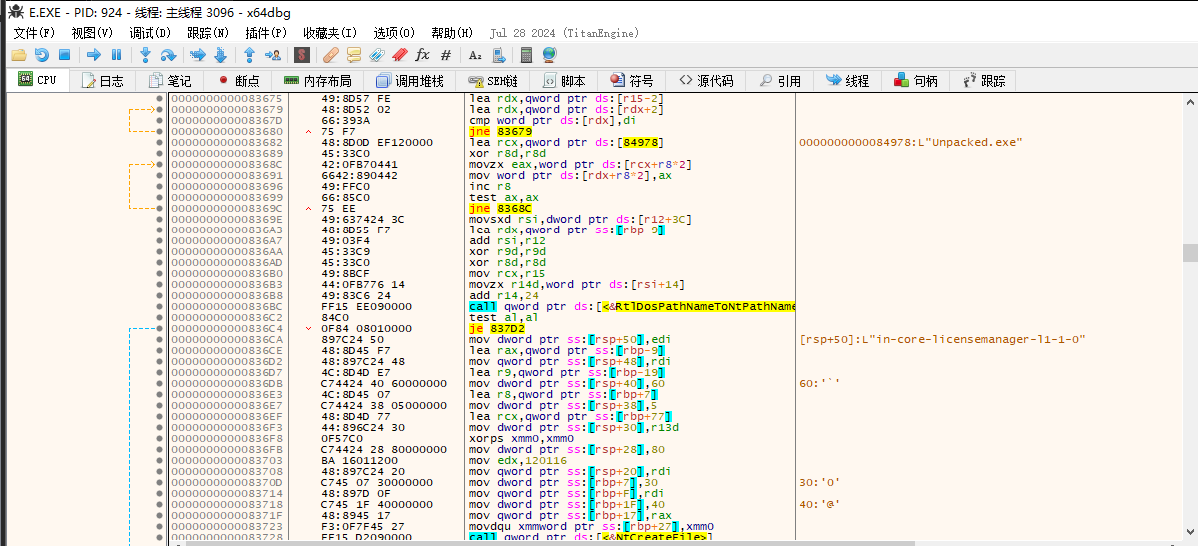Toggle breakpoint bullet at address 00000000000836BC
Screen dimensions: 1198x546
tap(159, 306)
